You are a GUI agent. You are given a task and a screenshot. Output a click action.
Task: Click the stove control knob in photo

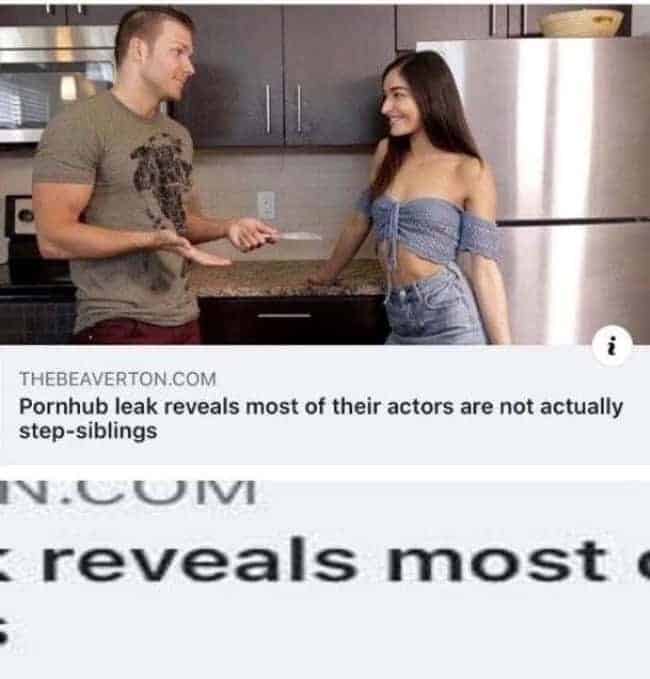click(25, 216)
